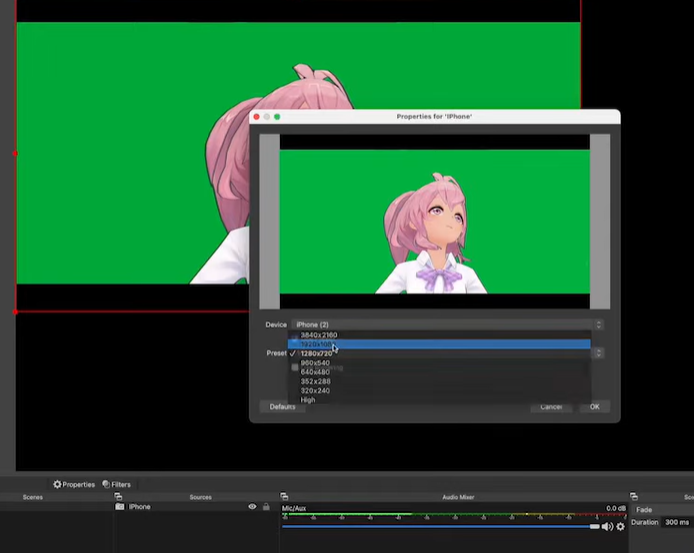The image size is (694, 553).
Task: Toggle the lock on iPhone source
Action: pos(266,507)
